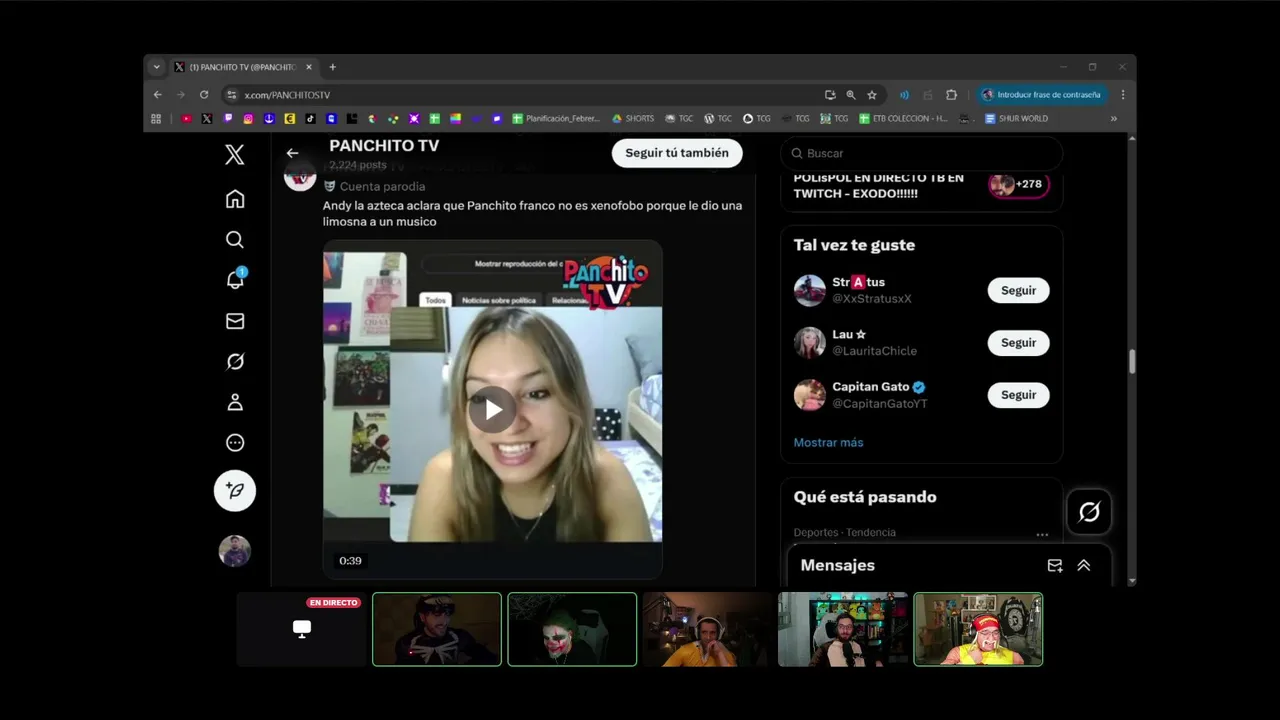Show more bookmarks with the chevron

(1113, 118)
